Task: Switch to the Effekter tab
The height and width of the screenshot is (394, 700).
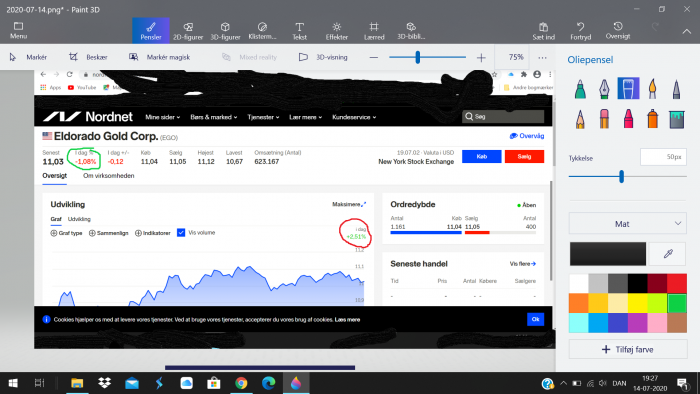Action: click(x=337, y=31)
